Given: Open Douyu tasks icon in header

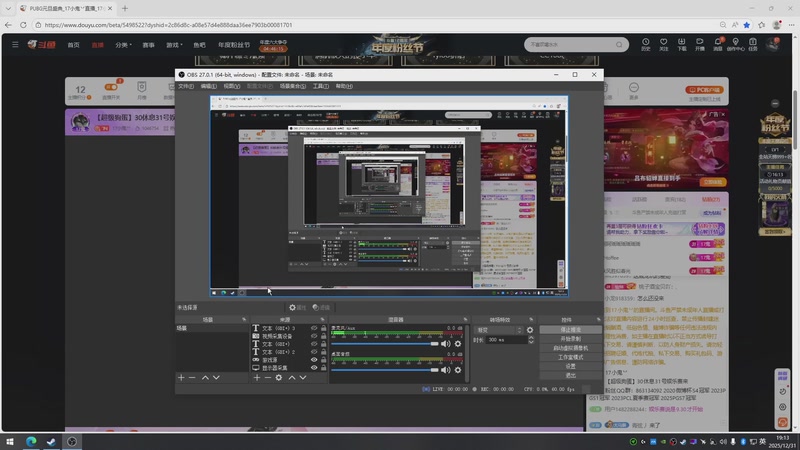Looking at the screenshot, I should pyautogui.click(x=753, y=44).
